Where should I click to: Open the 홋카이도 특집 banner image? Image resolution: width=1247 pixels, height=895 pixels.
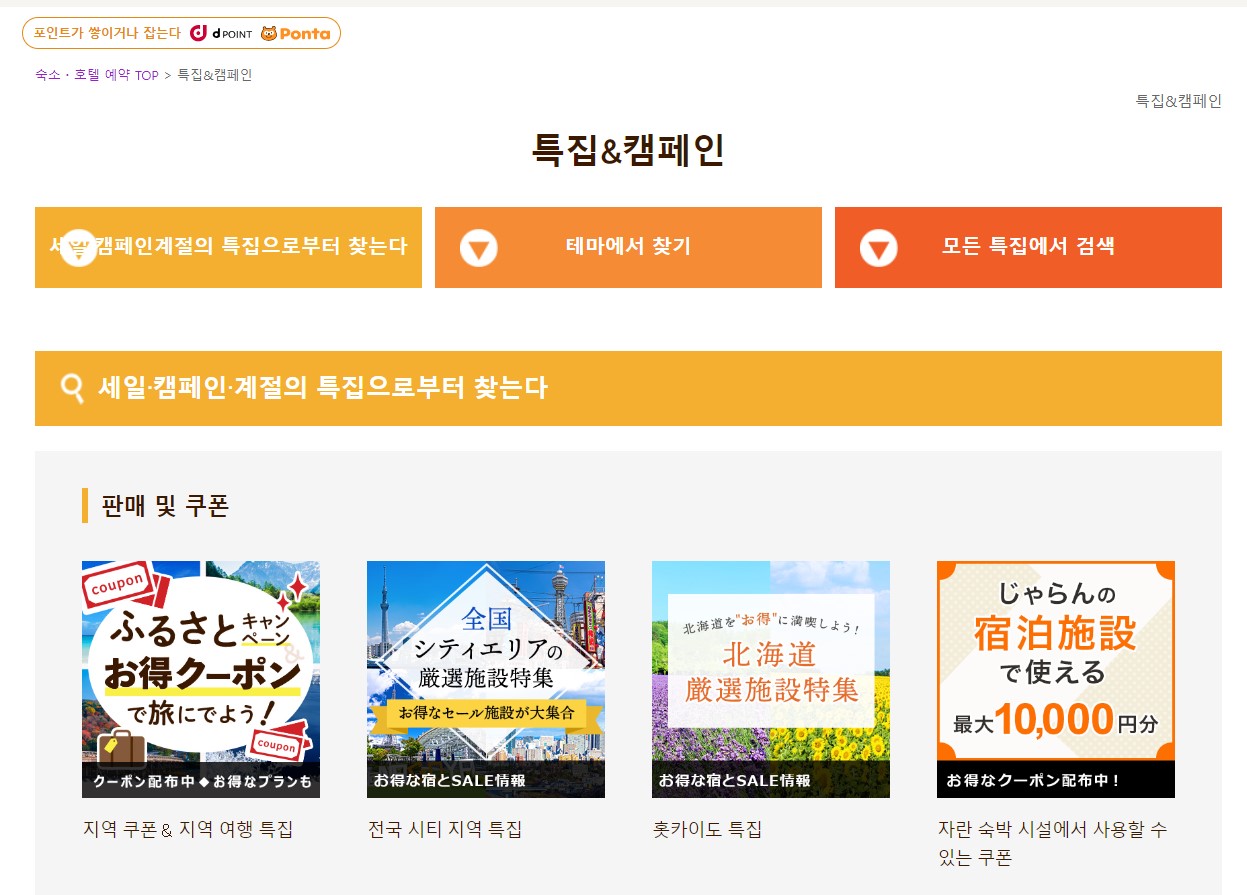point(771,679)
